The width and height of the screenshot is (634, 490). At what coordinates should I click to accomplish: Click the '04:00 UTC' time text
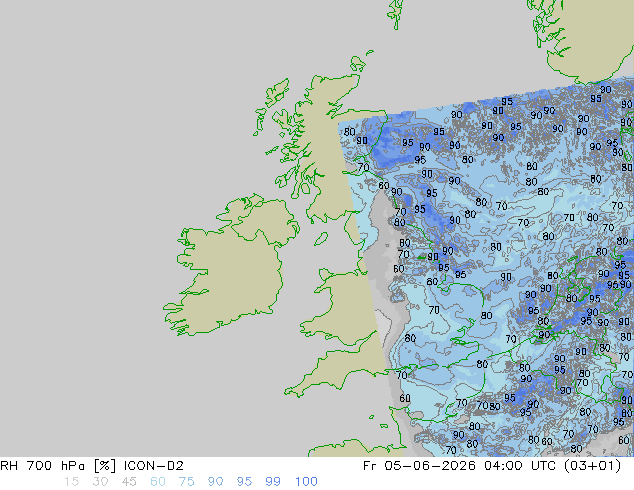(522, 466)
